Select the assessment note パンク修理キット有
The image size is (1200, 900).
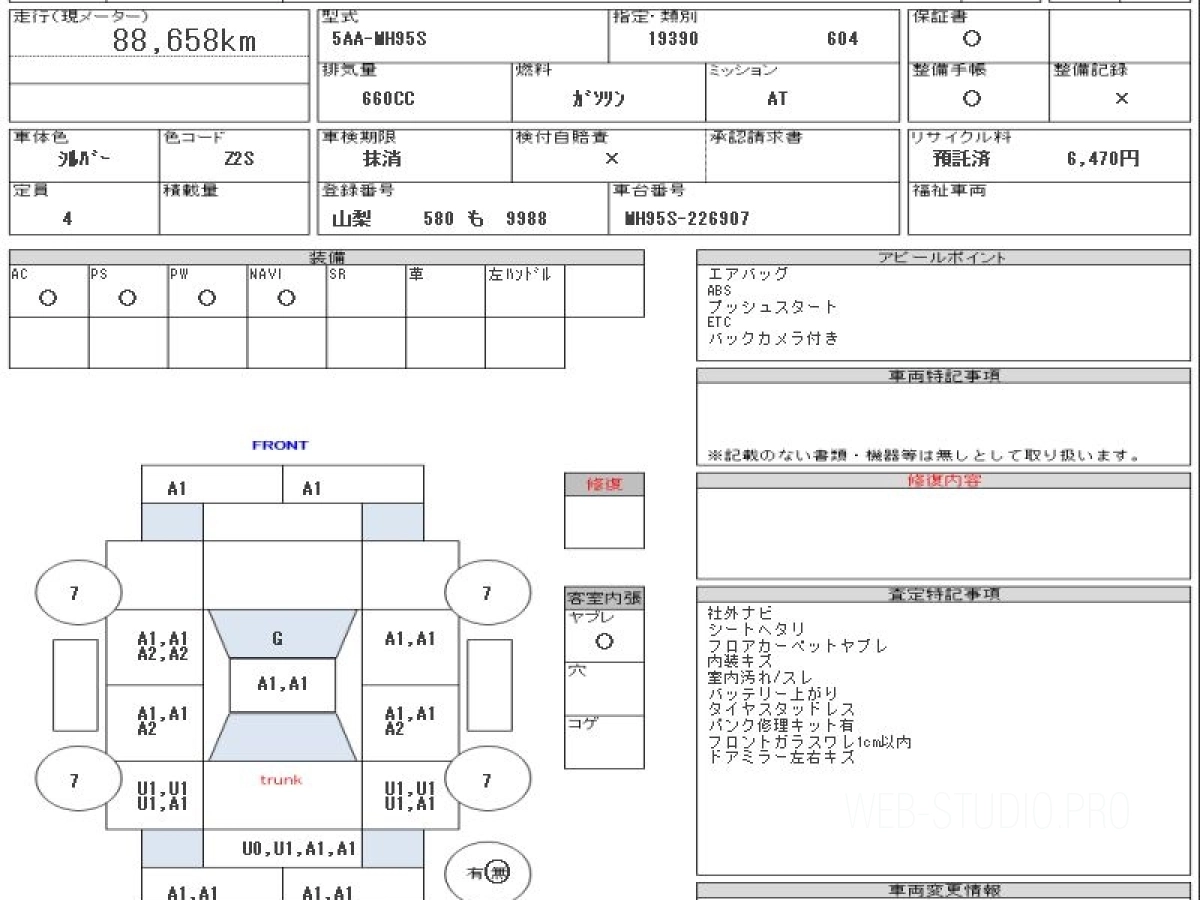[x=781, y=725]
